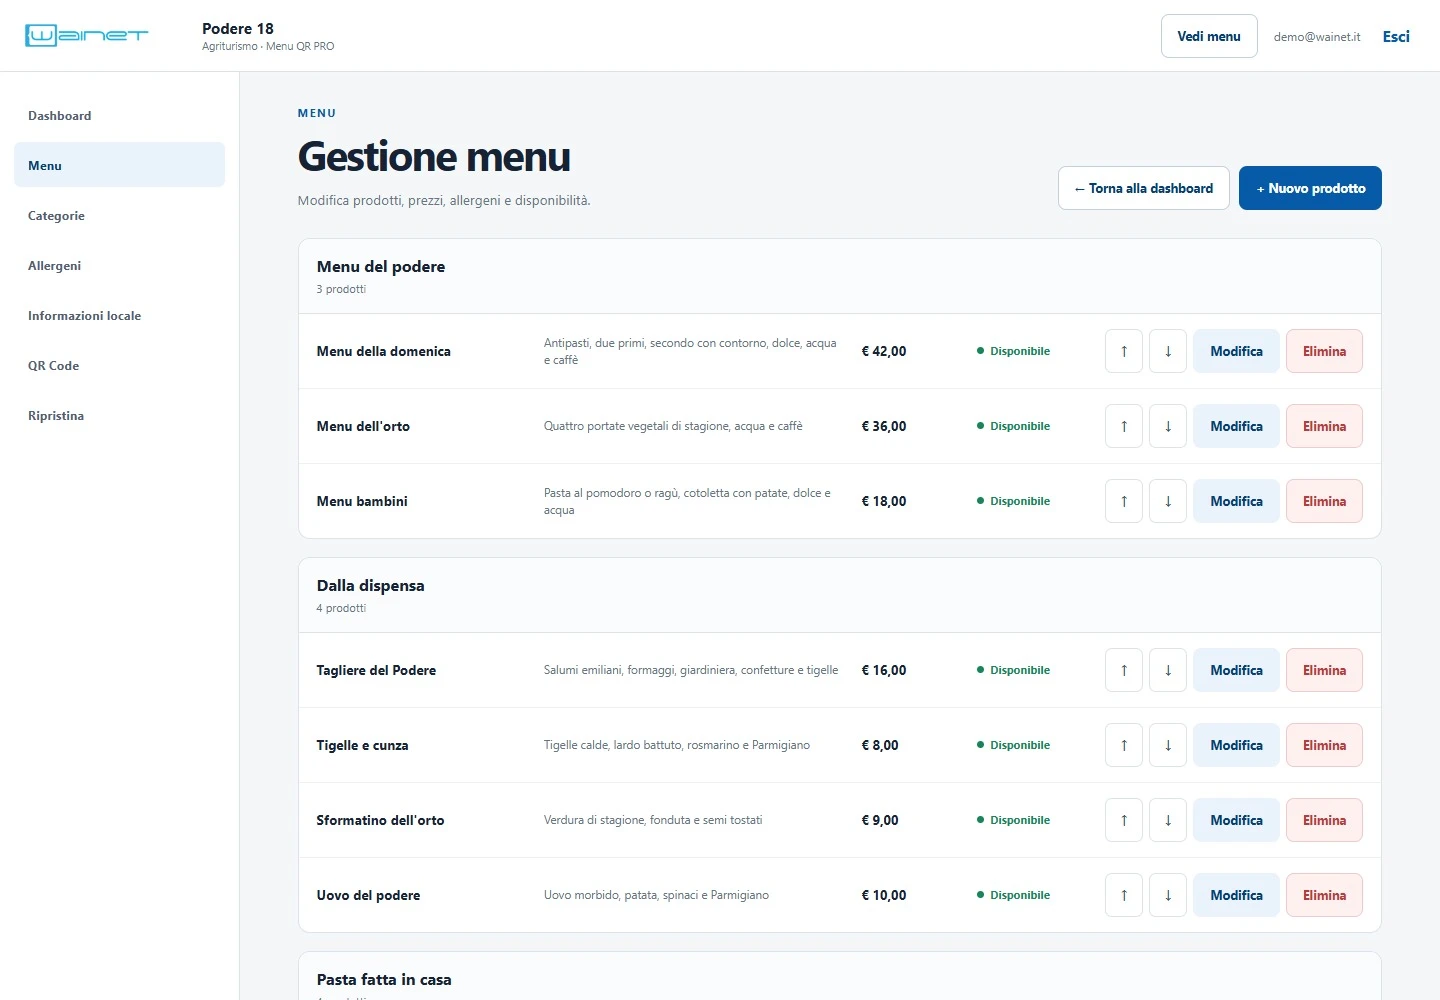Viewport: 1440px width, 1000px height.
Task: Click Menu del podere heading
Action: pyautogui.click(x=381, y=266)
